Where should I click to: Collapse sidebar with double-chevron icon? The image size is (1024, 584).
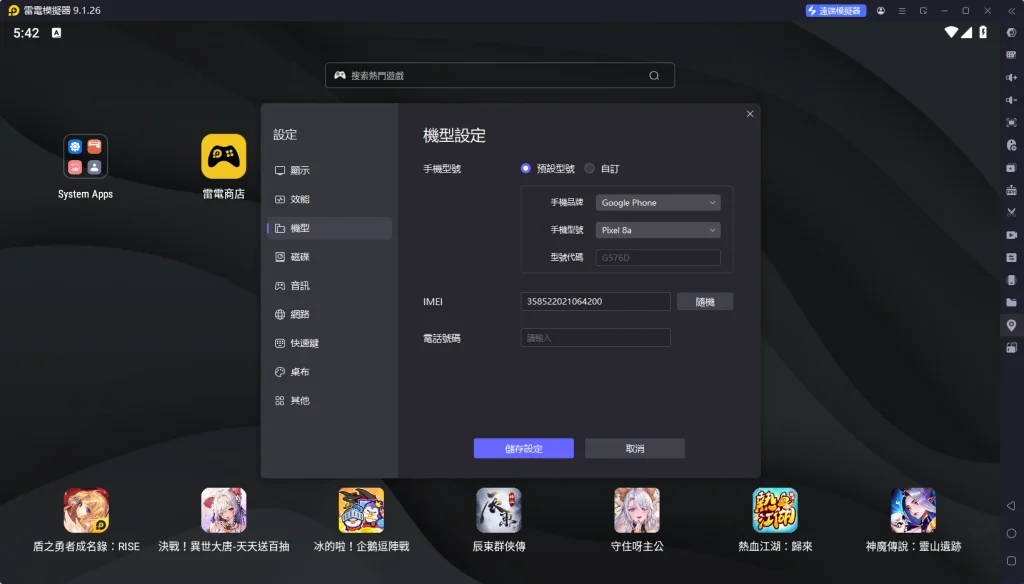[x=1012, y=10]
